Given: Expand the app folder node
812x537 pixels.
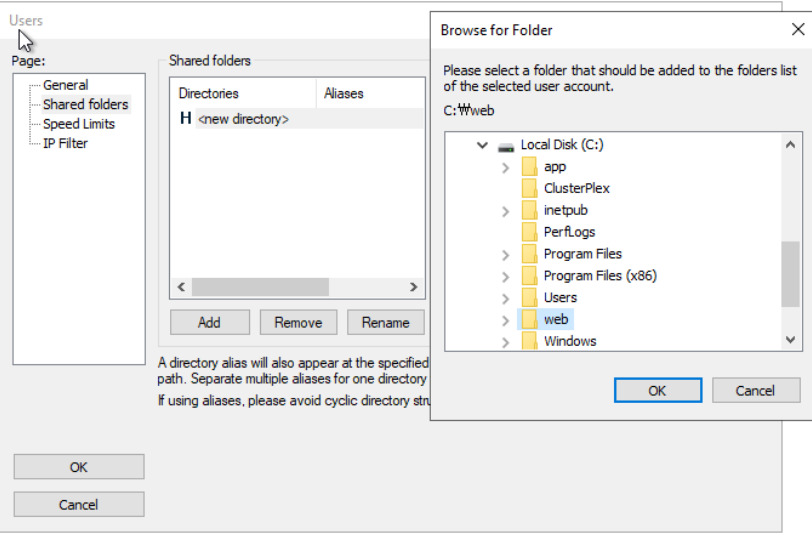Looking at the screenshot, I should pyautogui.click(x=506, y=168).
